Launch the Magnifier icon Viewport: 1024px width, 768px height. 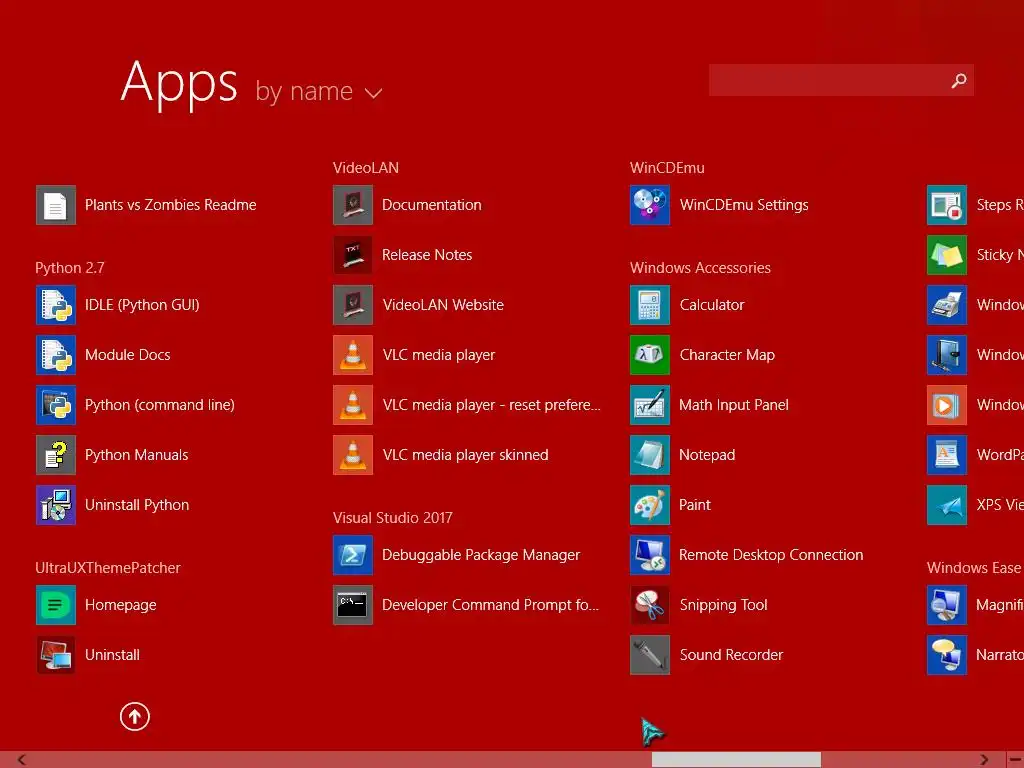pyautogui.click(x=947, y=605)
